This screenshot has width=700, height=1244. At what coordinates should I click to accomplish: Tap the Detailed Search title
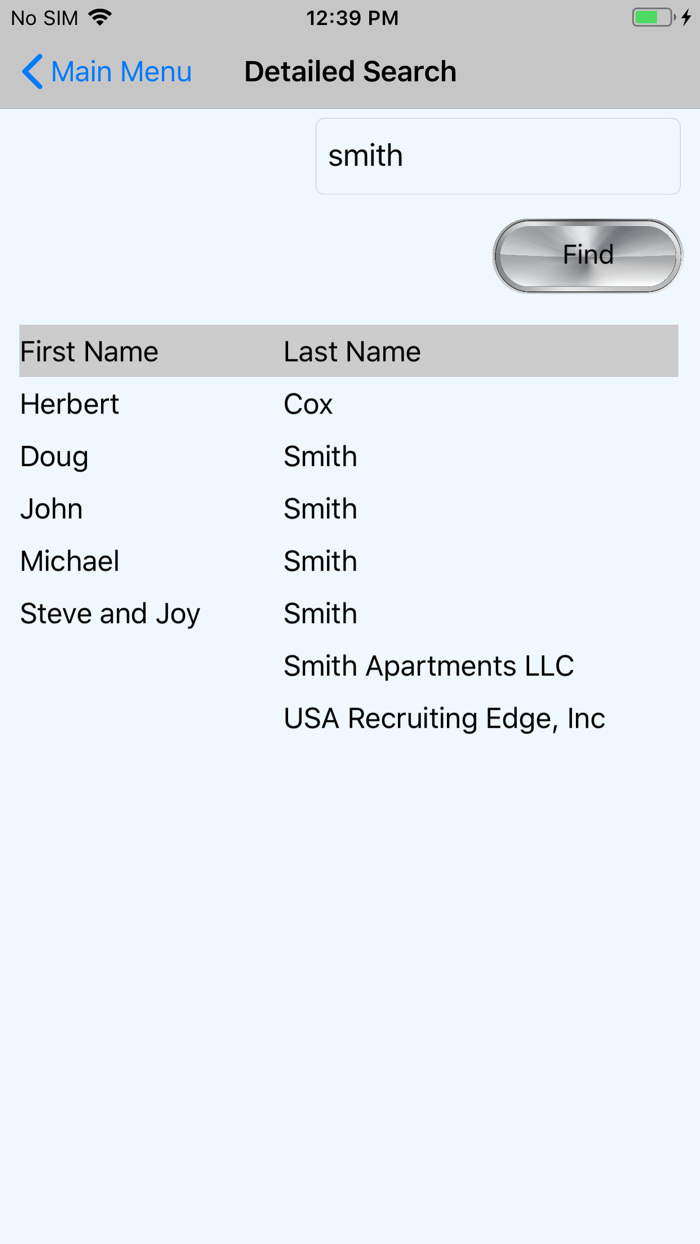pyautogui.click(x=350, y=71)
